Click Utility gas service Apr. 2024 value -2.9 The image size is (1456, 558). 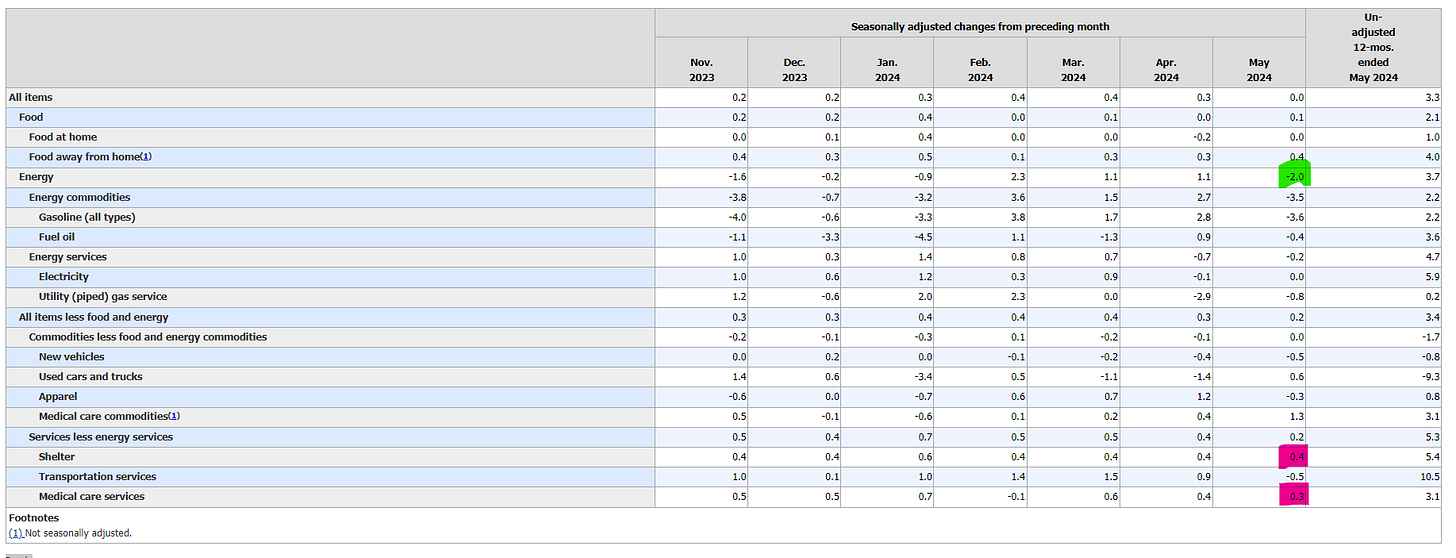click(1201, 297)
